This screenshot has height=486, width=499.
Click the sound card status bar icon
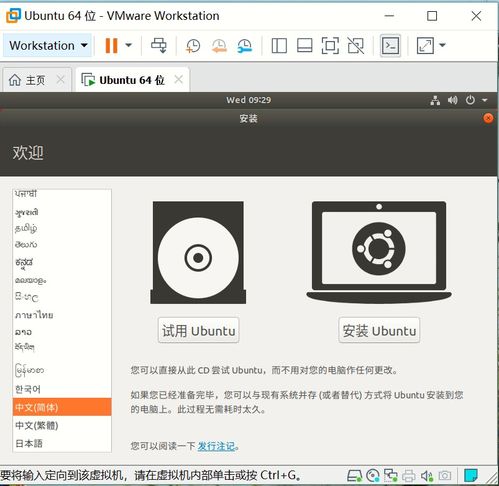point(426,475)
